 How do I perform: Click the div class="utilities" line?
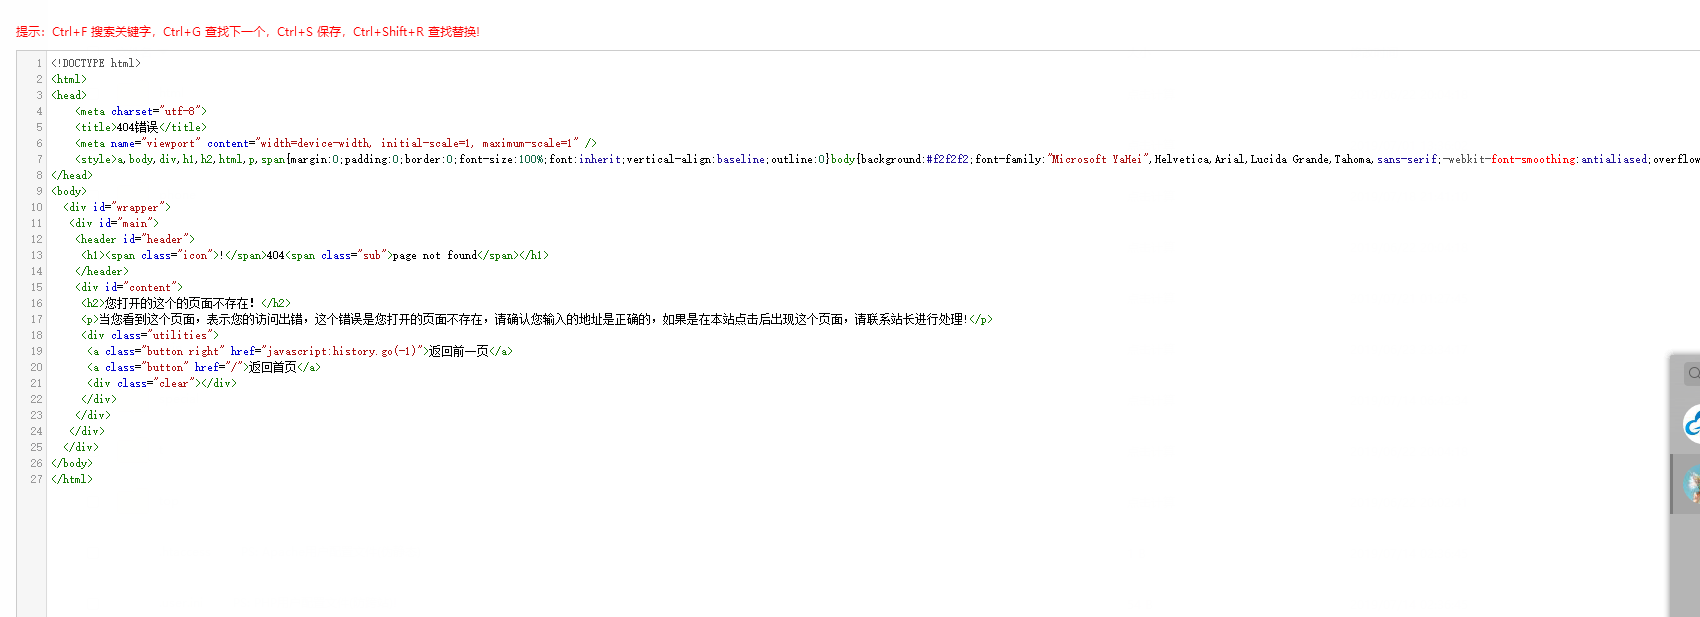(150, 335)
